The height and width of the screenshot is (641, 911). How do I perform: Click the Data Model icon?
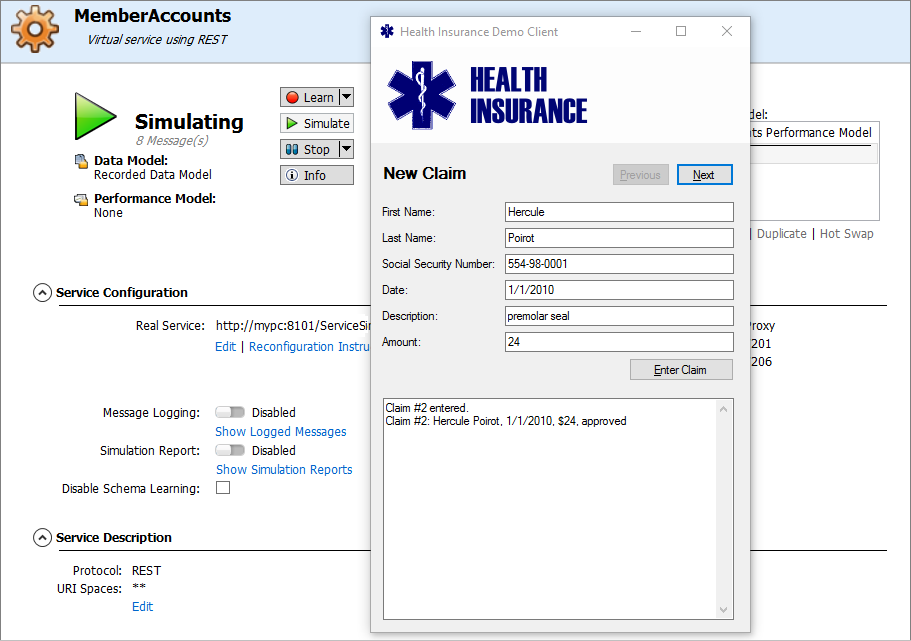click(81, 161)
